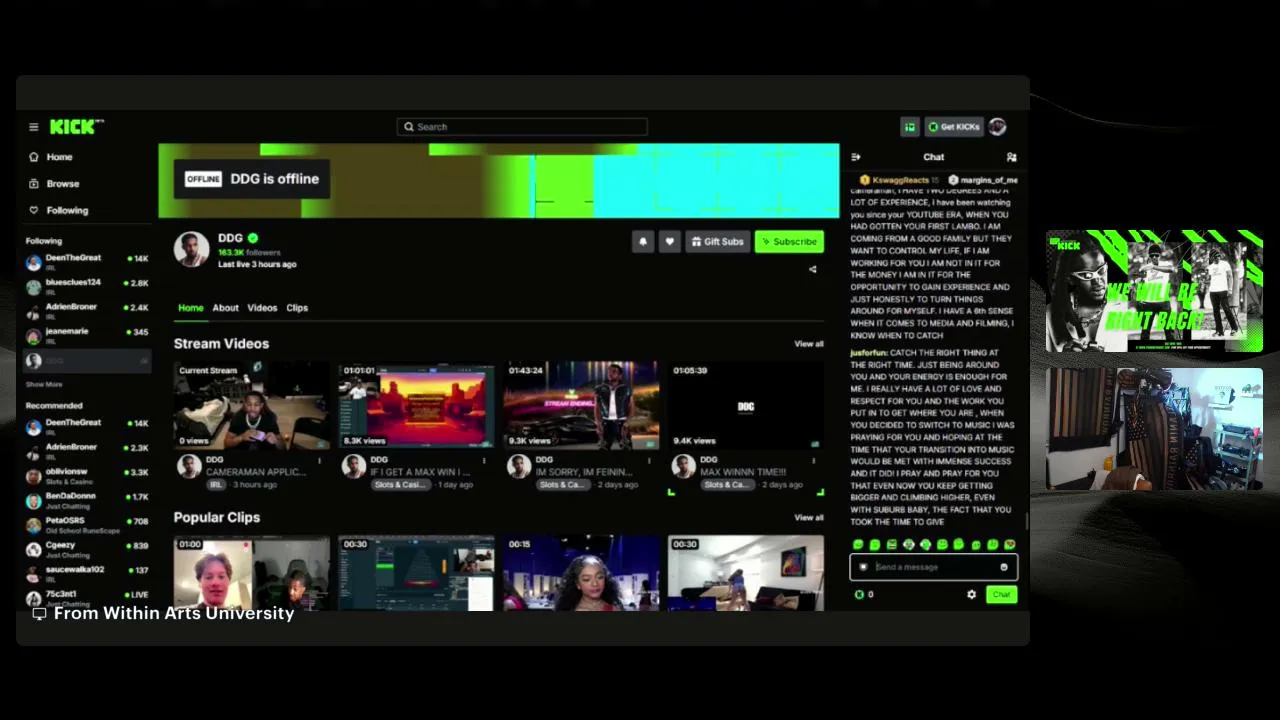
Task: Open options menu for CAMERAMAN APPLIC video
Action: 320,461
